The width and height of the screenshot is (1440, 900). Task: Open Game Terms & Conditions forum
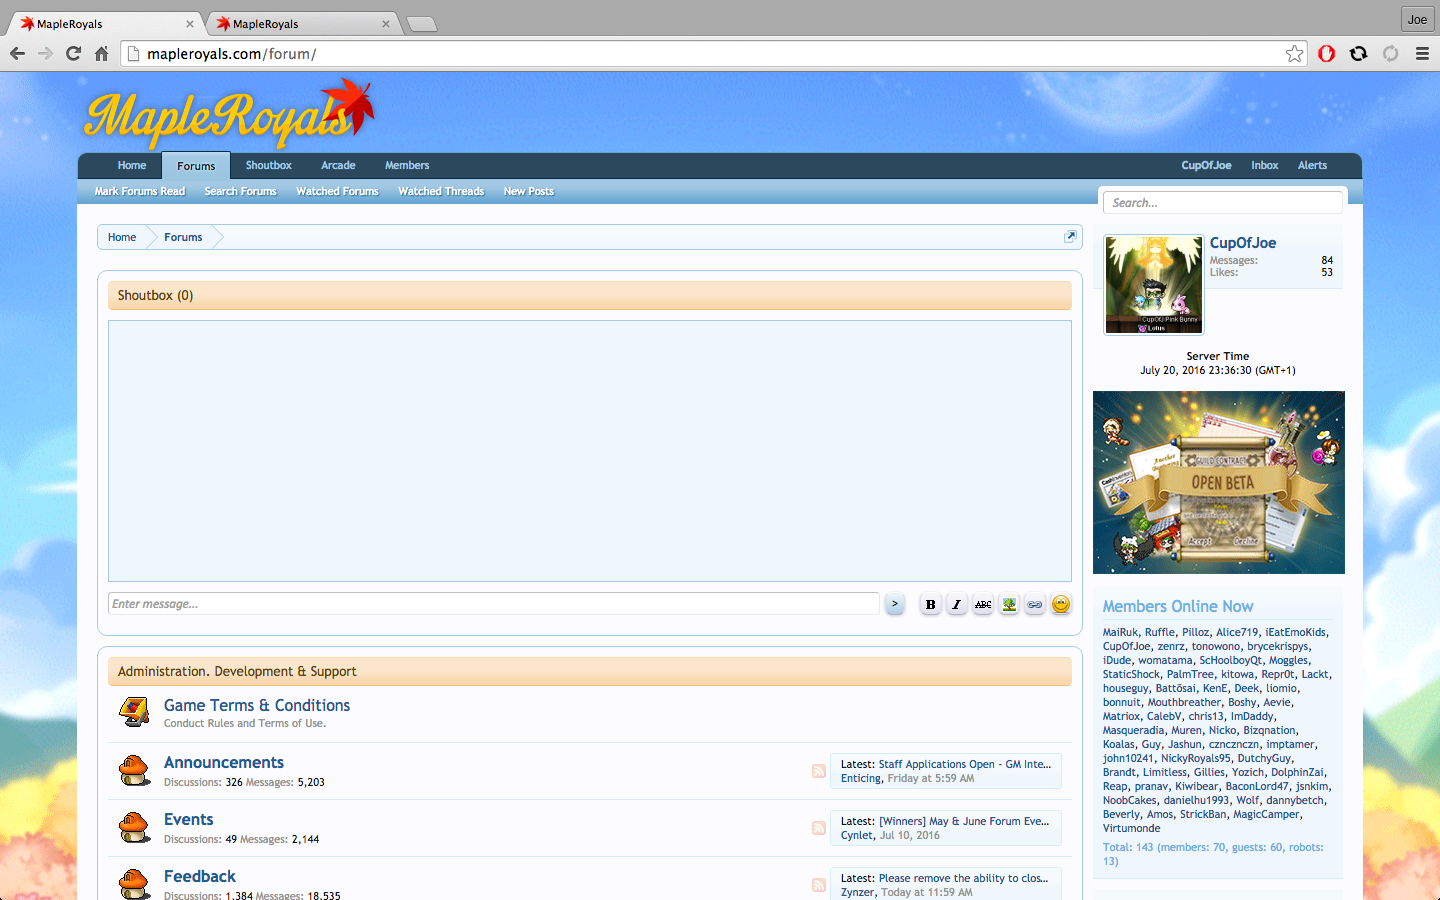pyautogui.click(x=257, y=706)
